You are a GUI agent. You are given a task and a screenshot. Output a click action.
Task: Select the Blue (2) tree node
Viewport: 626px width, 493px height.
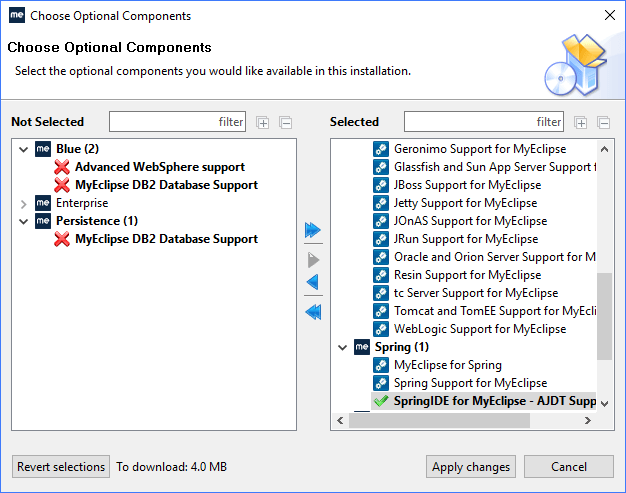(77, 149)
